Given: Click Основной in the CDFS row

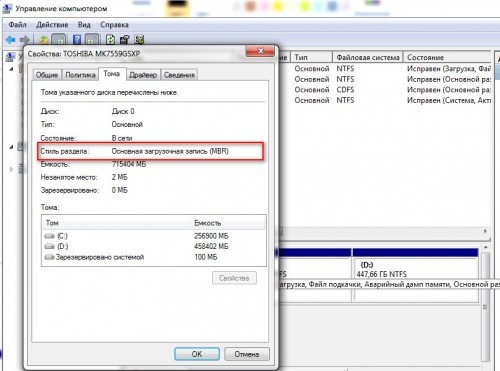Looking at the screenshot, I should pyautogui.click(x=312, y=90).
